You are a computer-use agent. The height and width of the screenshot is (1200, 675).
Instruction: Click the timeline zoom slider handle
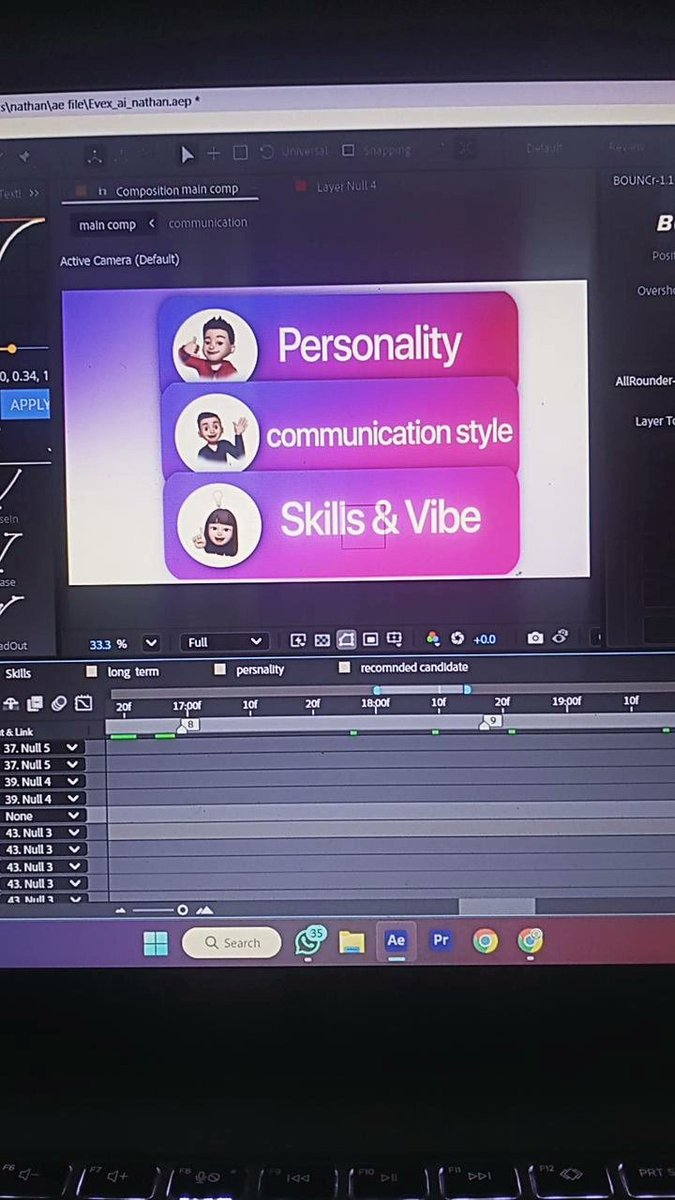[182, 910]
